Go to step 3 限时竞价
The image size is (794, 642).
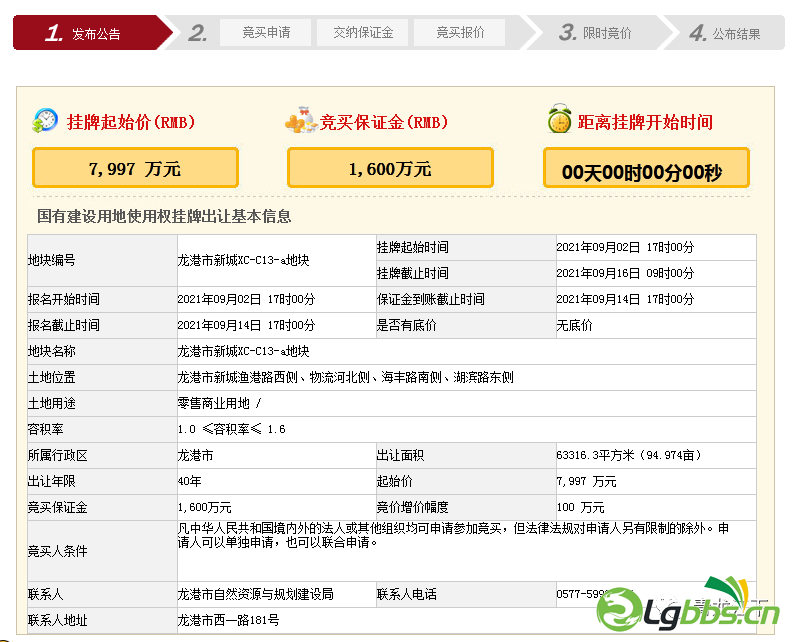(x=596, y=33)
